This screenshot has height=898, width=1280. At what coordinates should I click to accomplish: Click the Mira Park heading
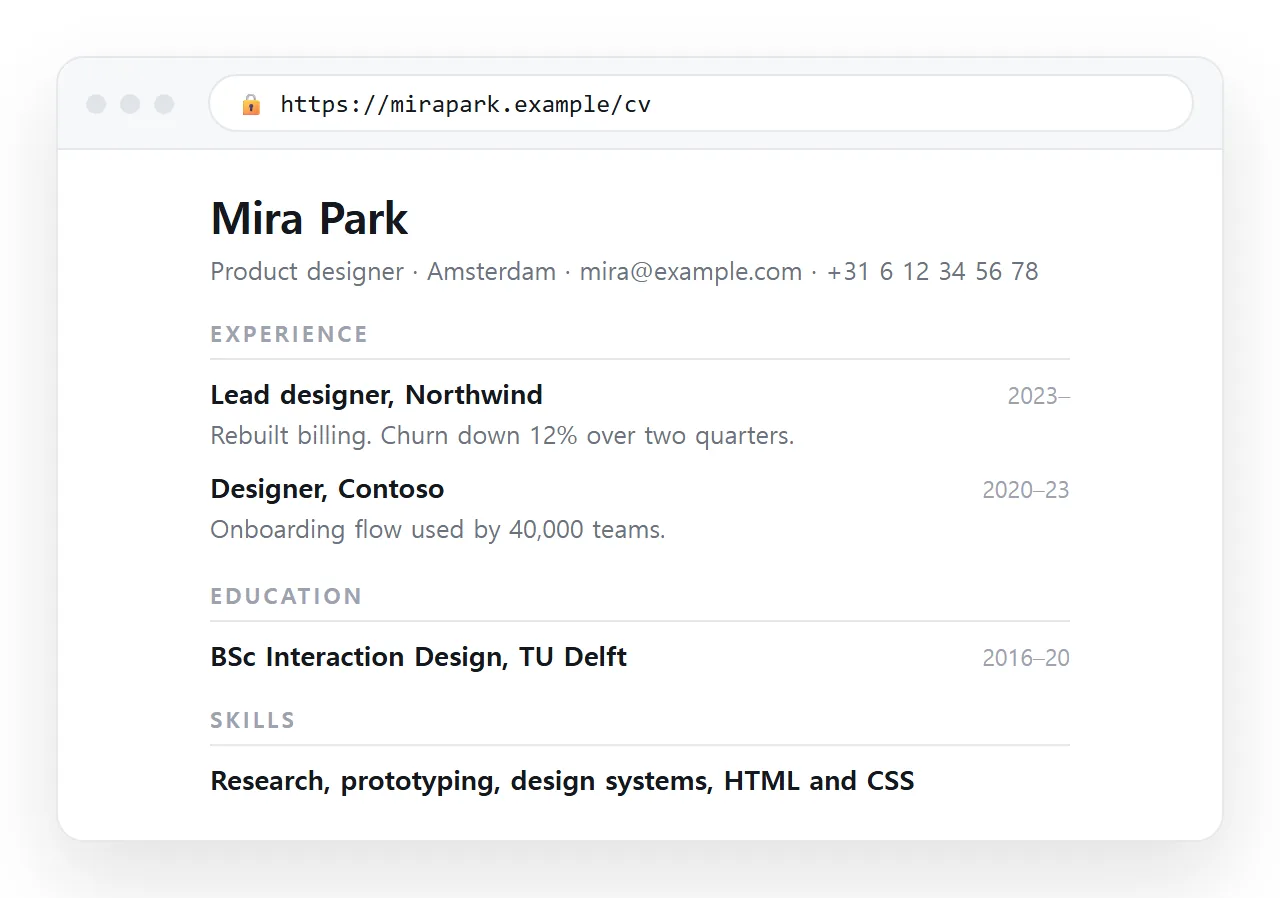309,218
